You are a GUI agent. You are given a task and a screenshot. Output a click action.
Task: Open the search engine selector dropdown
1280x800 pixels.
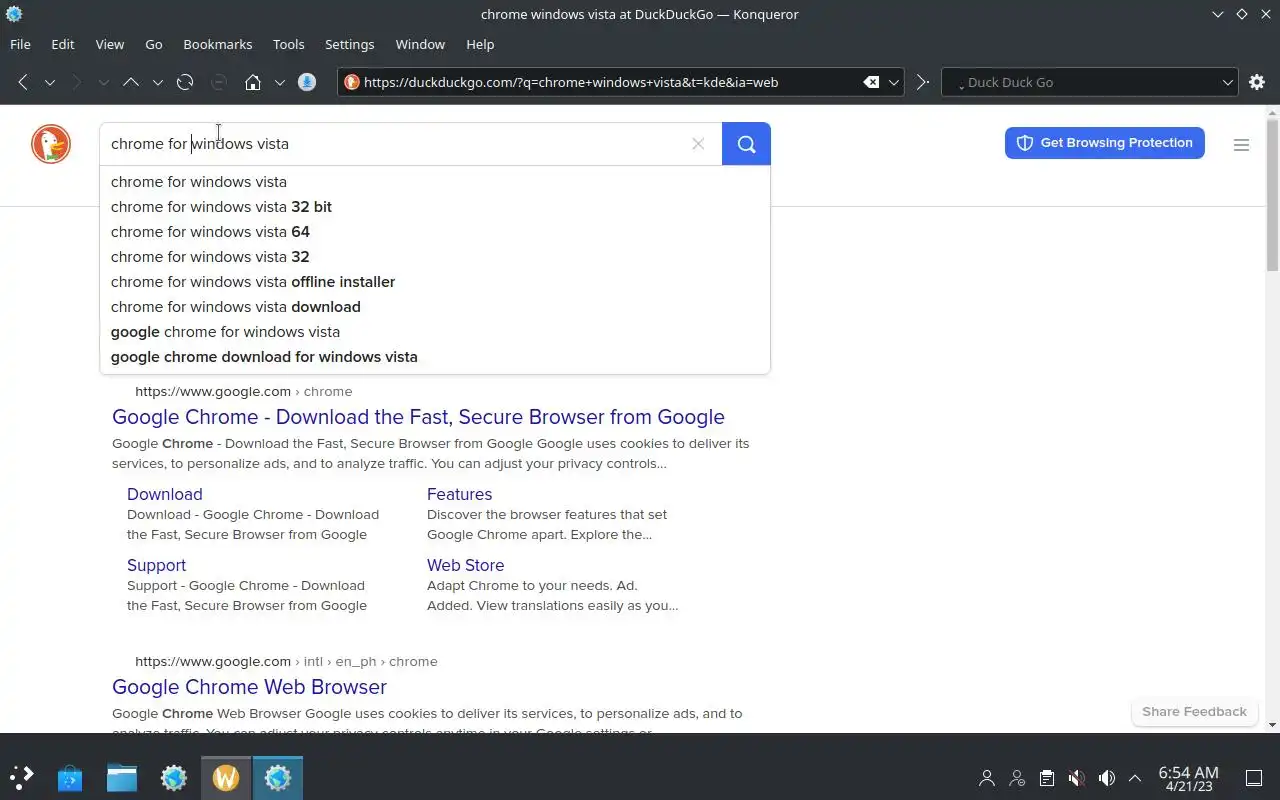[1228, 82]
